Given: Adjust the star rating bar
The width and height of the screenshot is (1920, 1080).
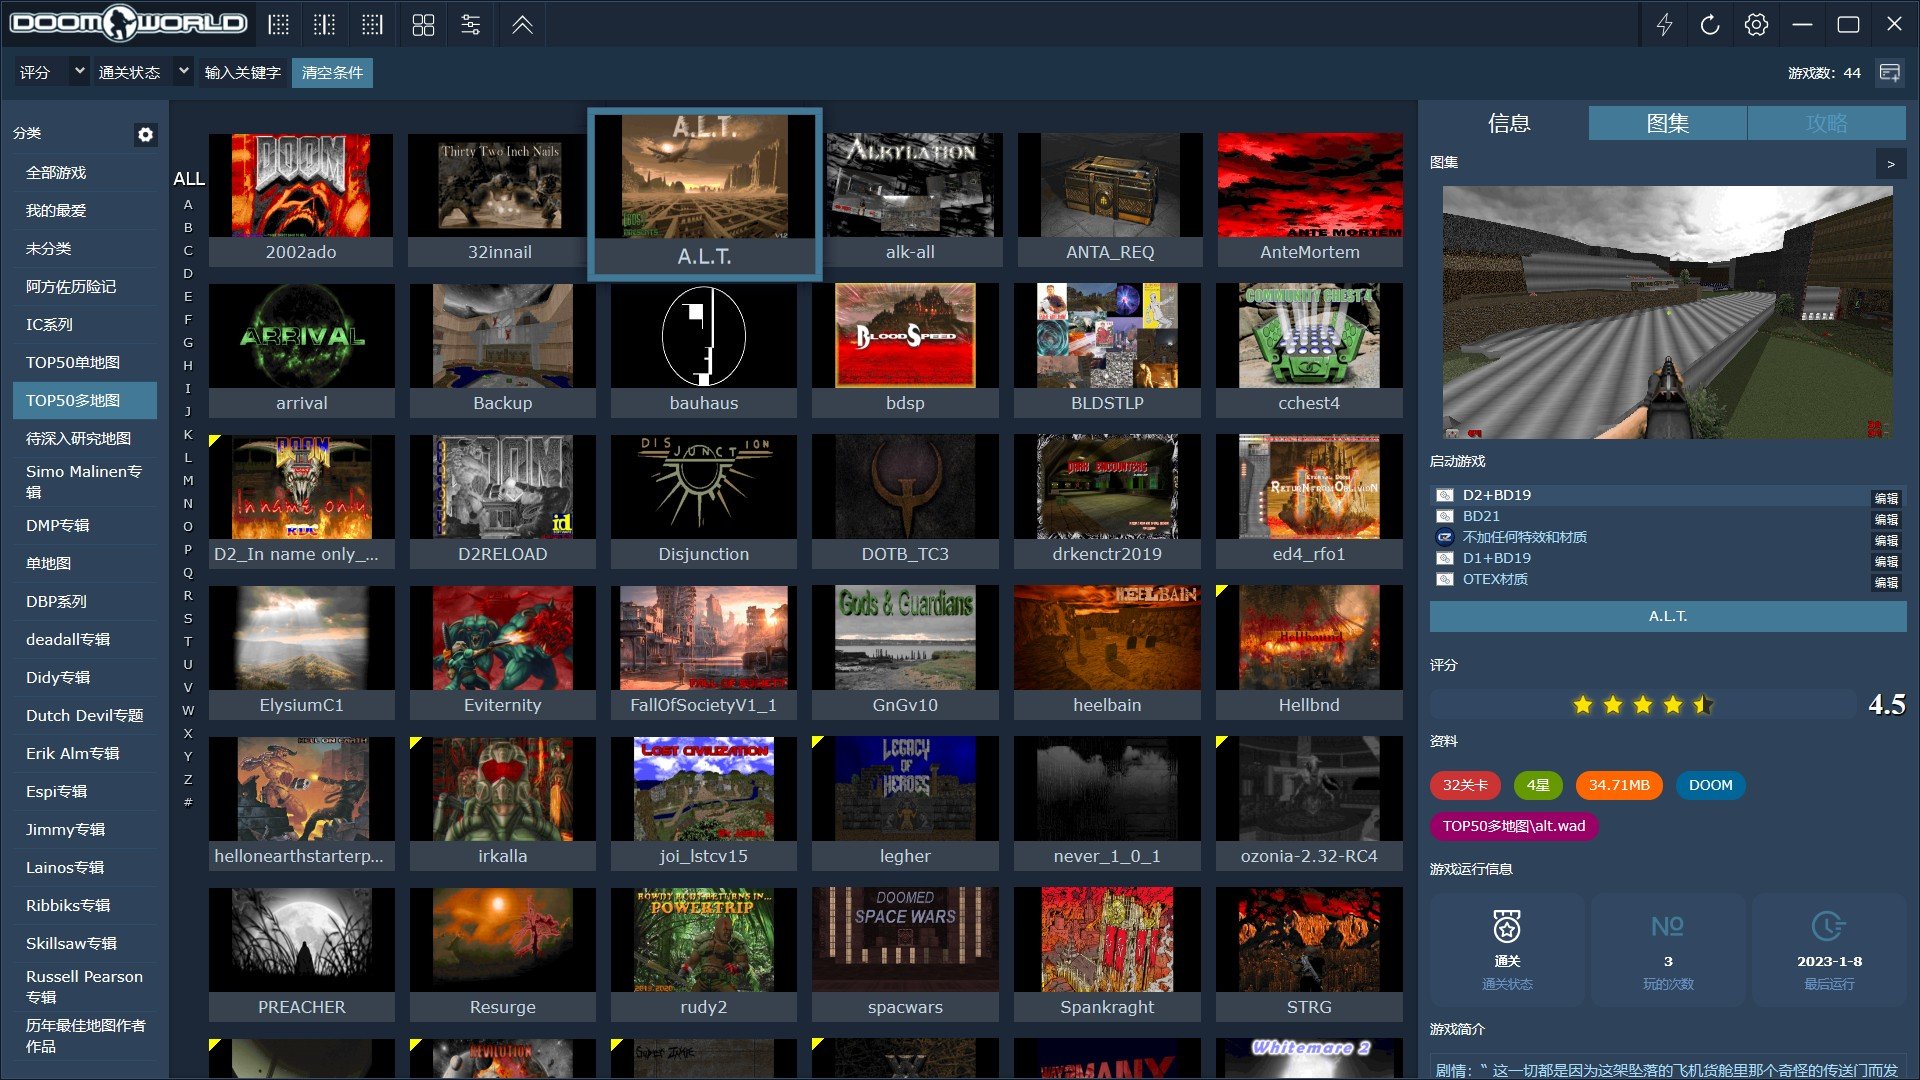Looking at the screenshot, I should (x=1642, y=705).
